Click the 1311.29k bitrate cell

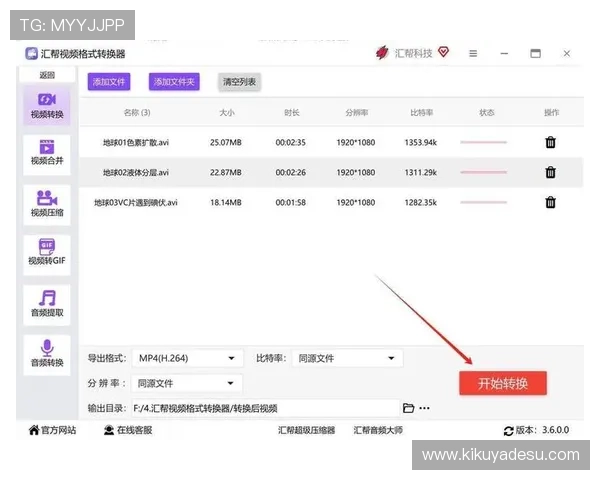(421, 173)
